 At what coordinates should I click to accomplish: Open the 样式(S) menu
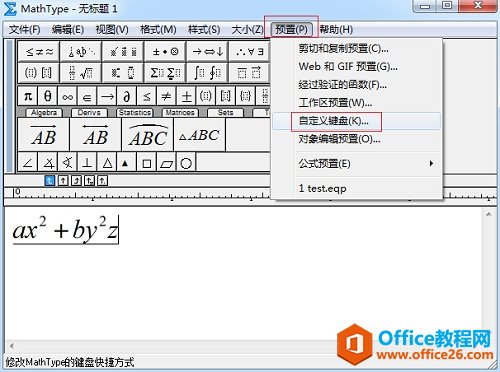204,30
